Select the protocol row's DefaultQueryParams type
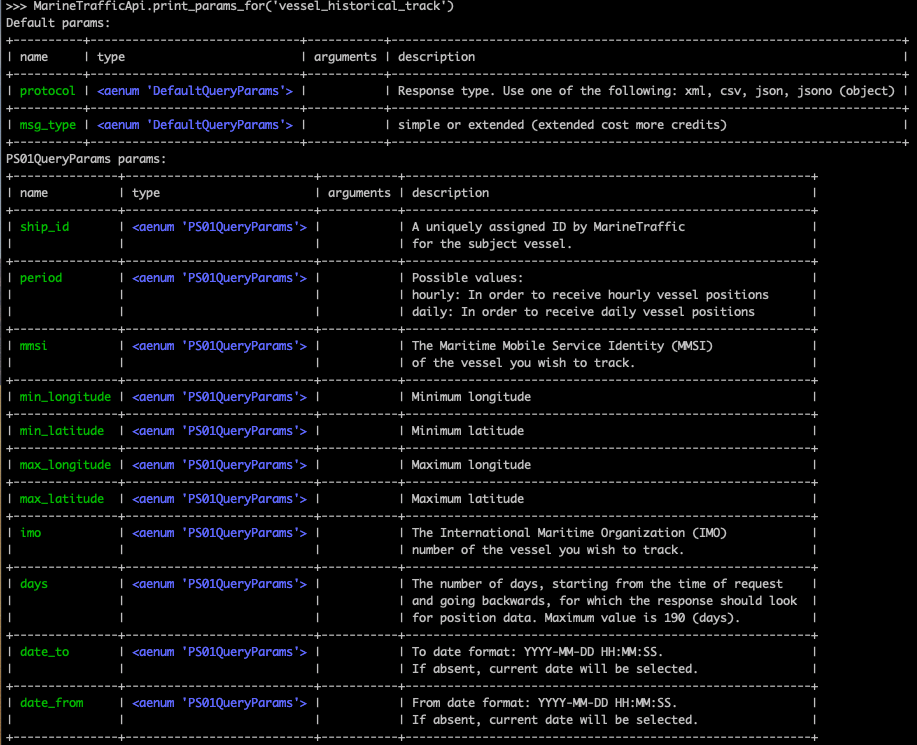Image resolution: width=917 pixels, height=745 pixels. tap(195, 91)
